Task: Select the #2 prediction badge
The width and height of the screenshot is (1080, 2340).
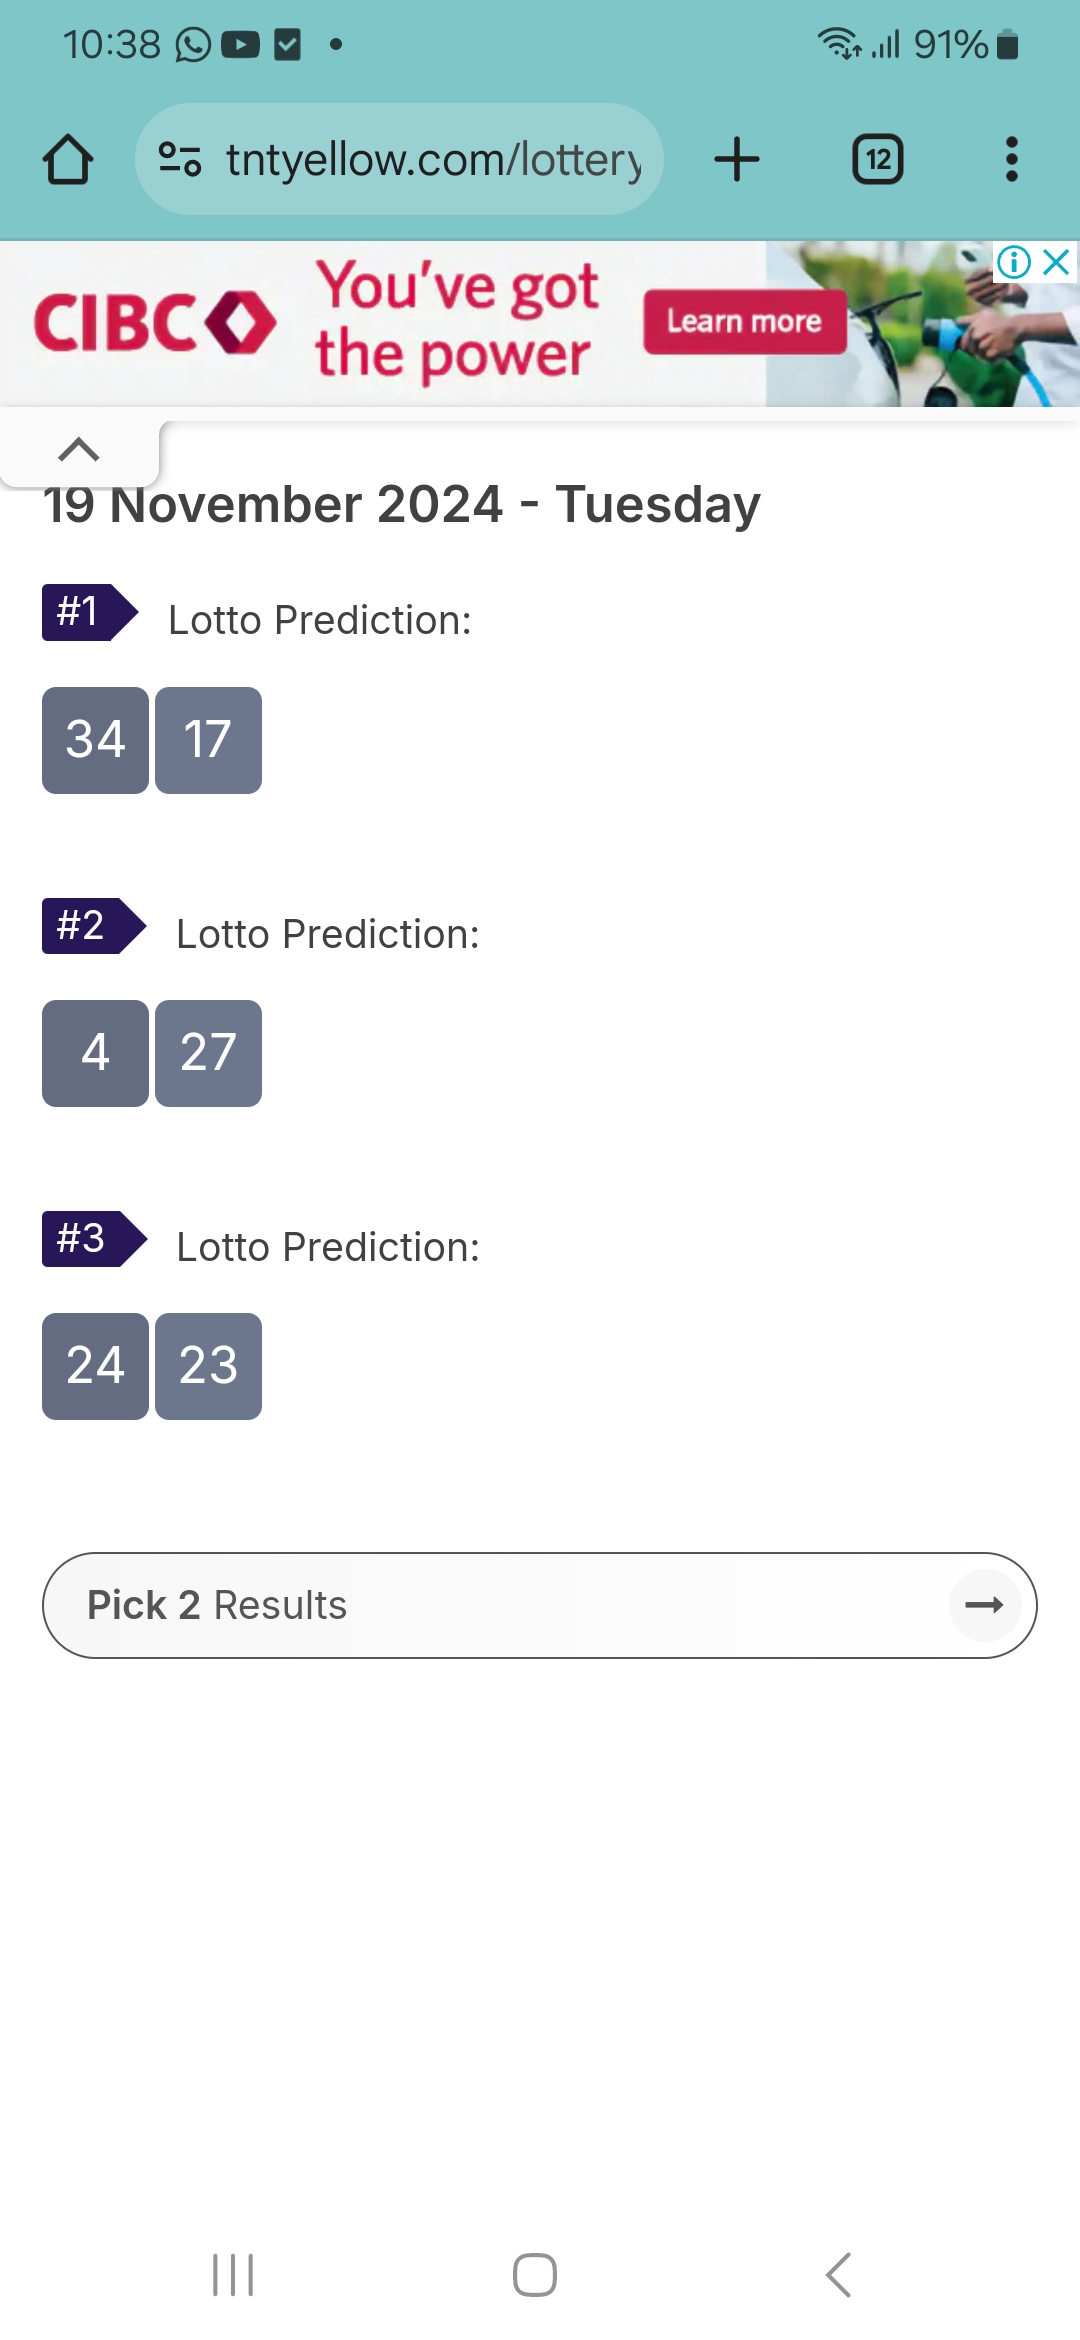Action: click(94, 926)
